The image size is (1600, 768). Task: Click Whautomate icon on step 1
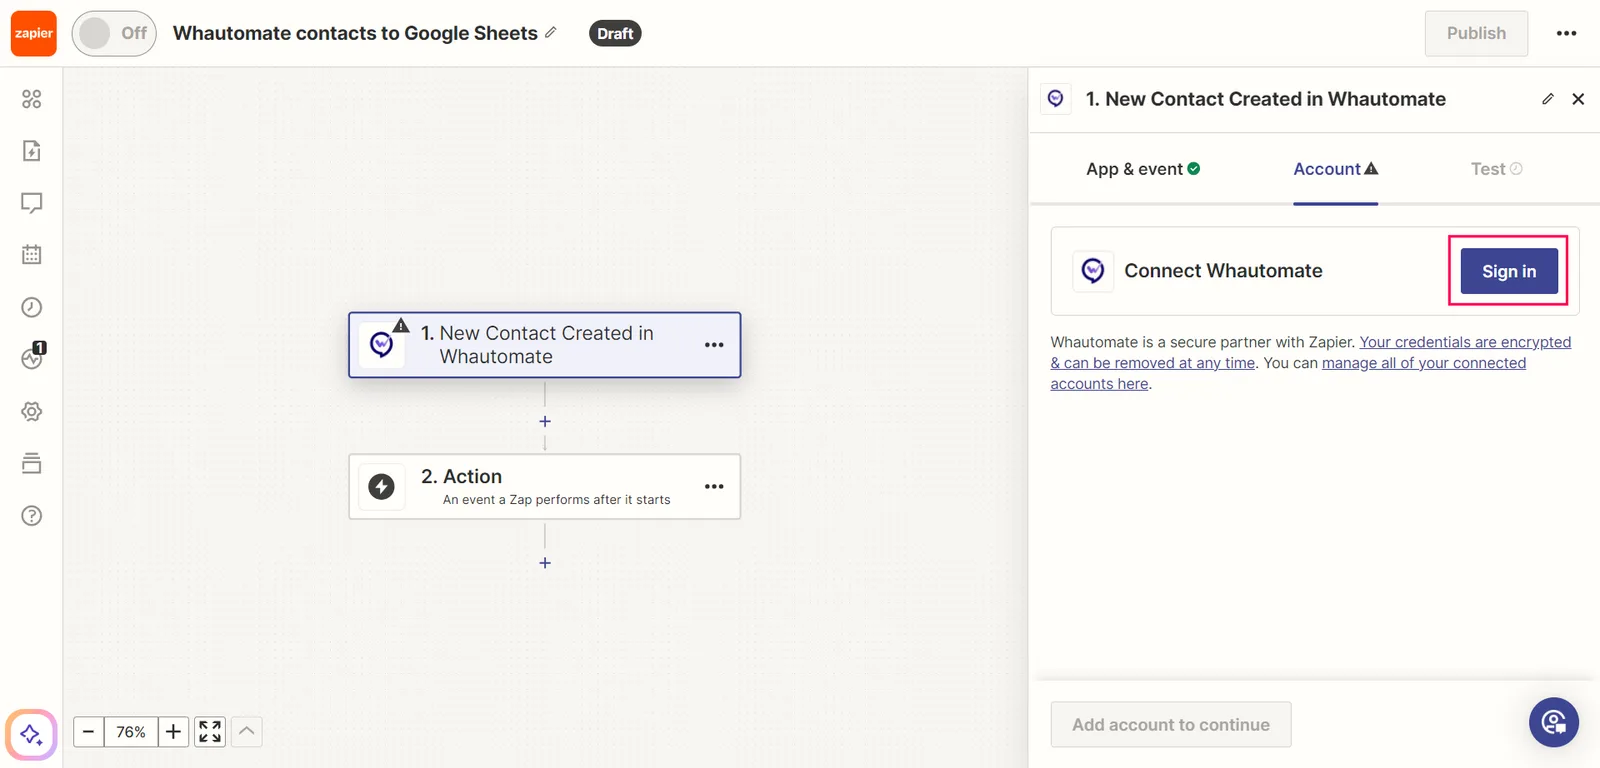(x=382, y=345)
